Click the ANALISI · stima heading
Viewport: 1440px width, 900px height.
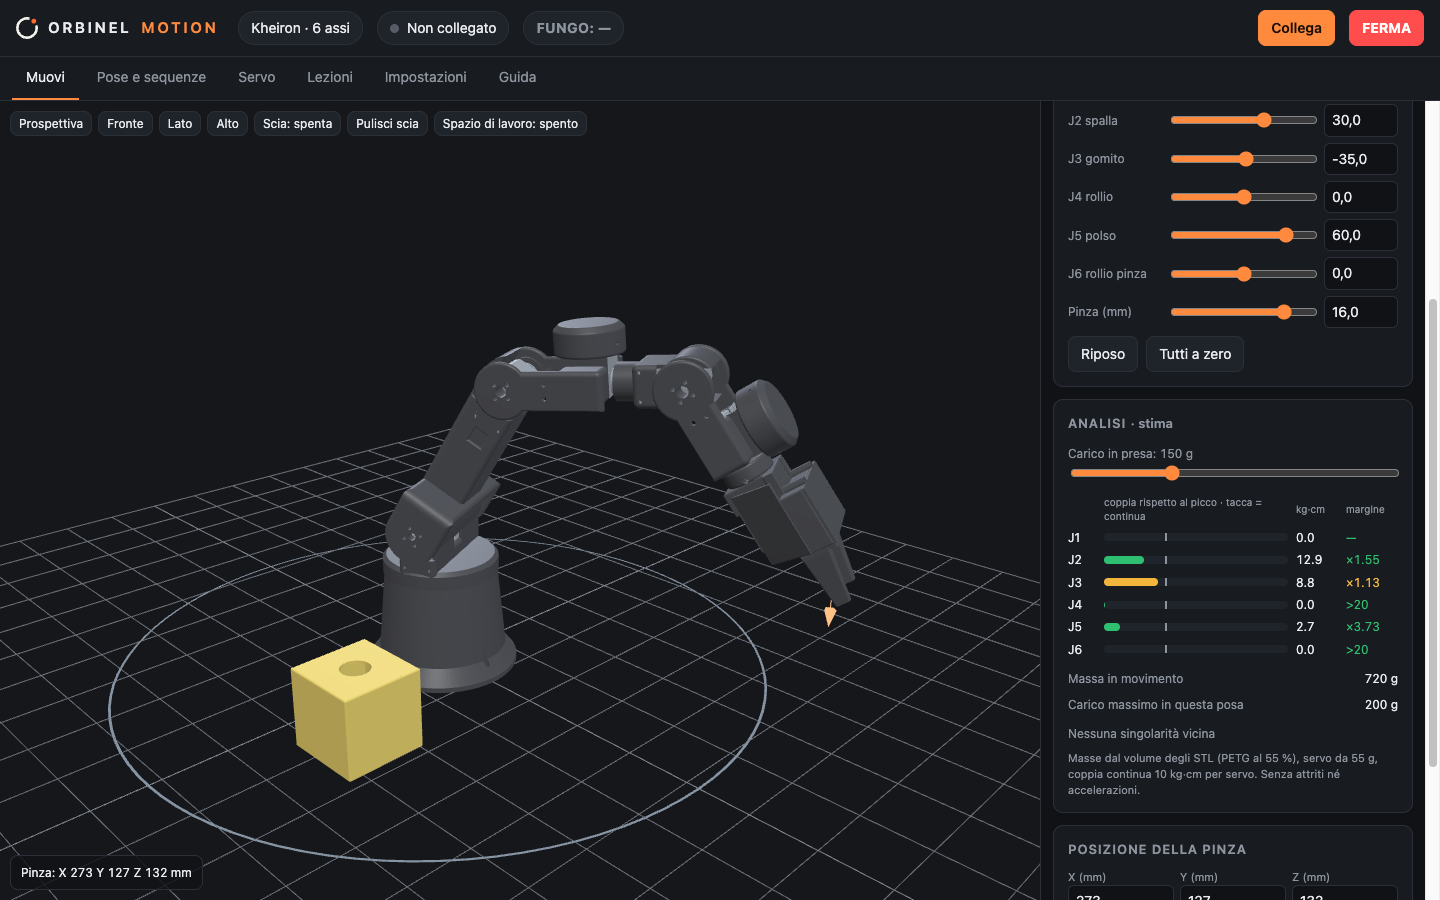click(x=1120, y=424)
